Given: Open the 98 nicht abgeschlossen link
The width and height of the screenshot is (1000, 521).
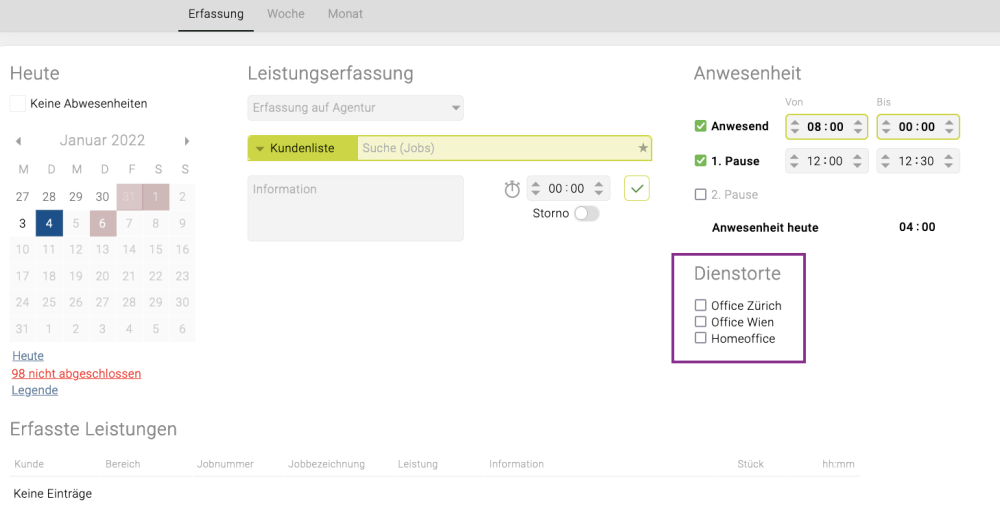Looking at the screenshot, I should pos(76,373).
